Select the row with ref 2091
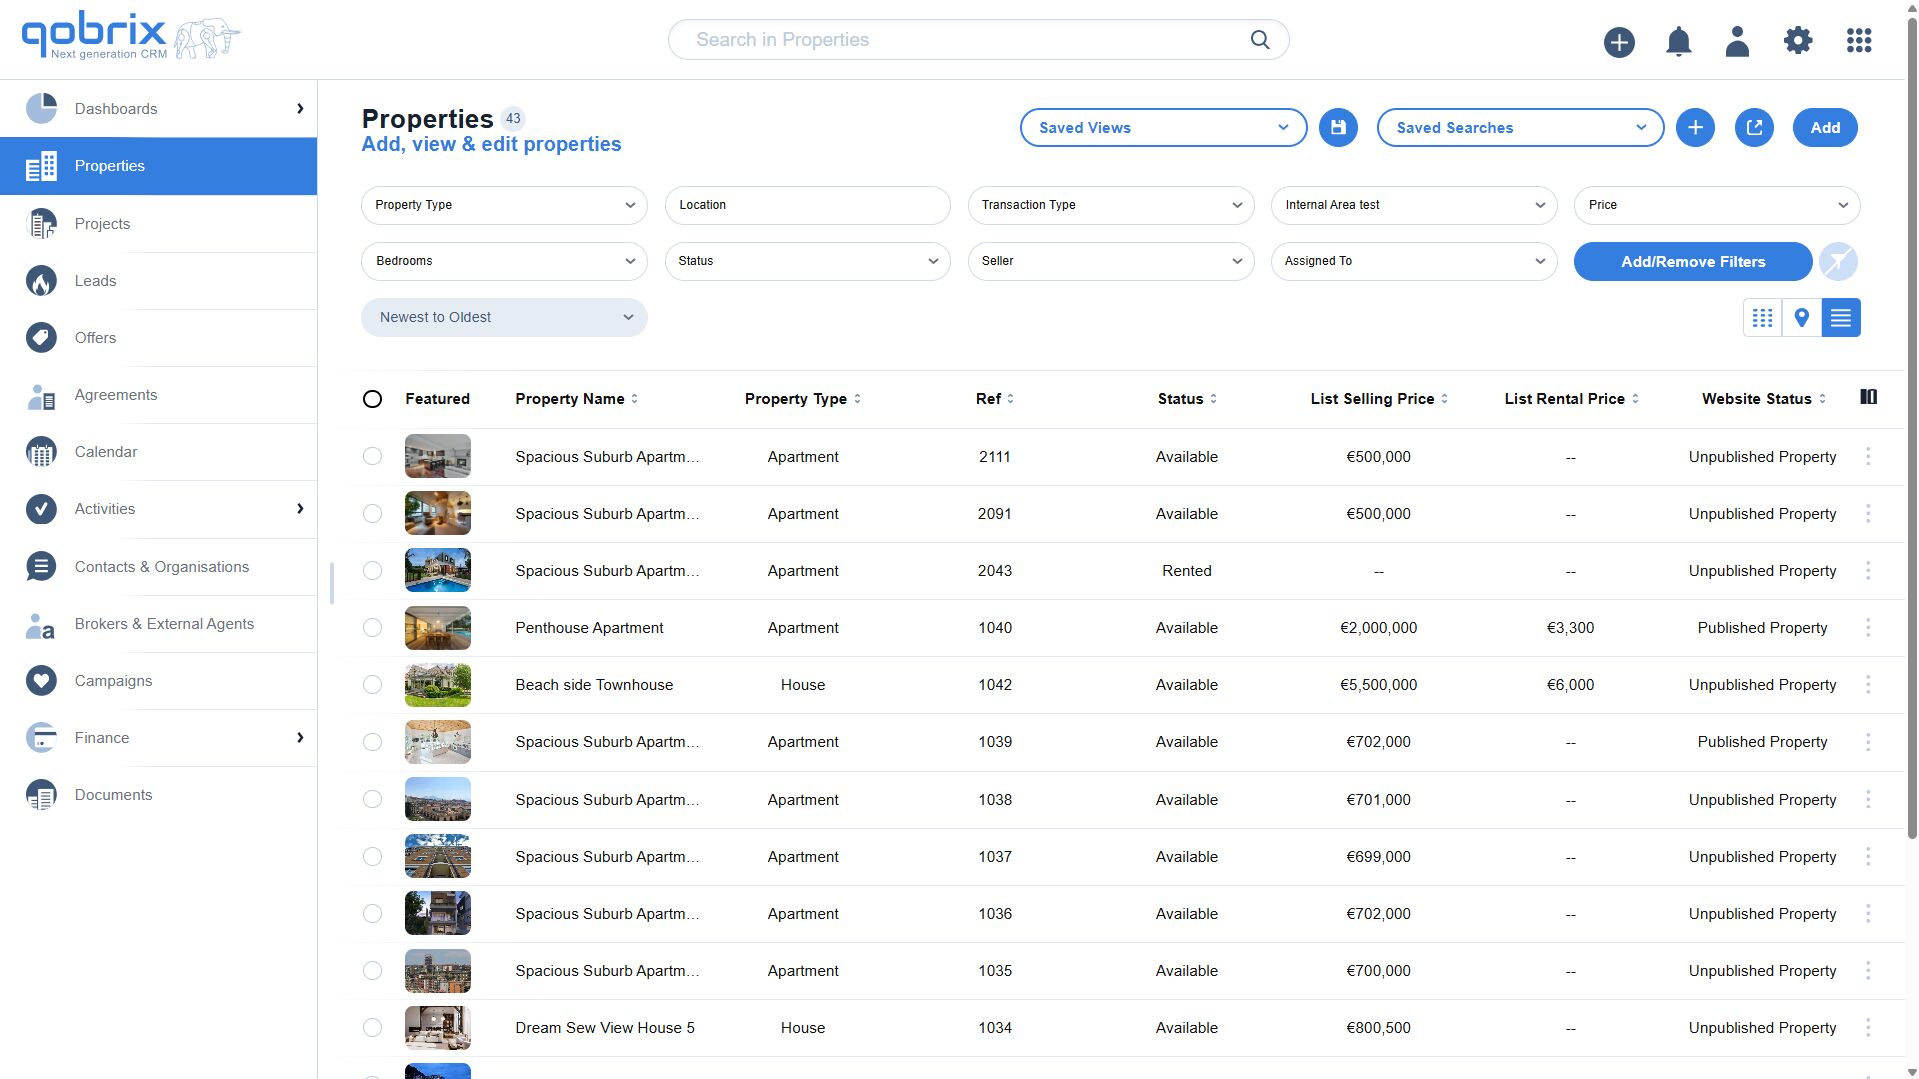 (372, 514)
